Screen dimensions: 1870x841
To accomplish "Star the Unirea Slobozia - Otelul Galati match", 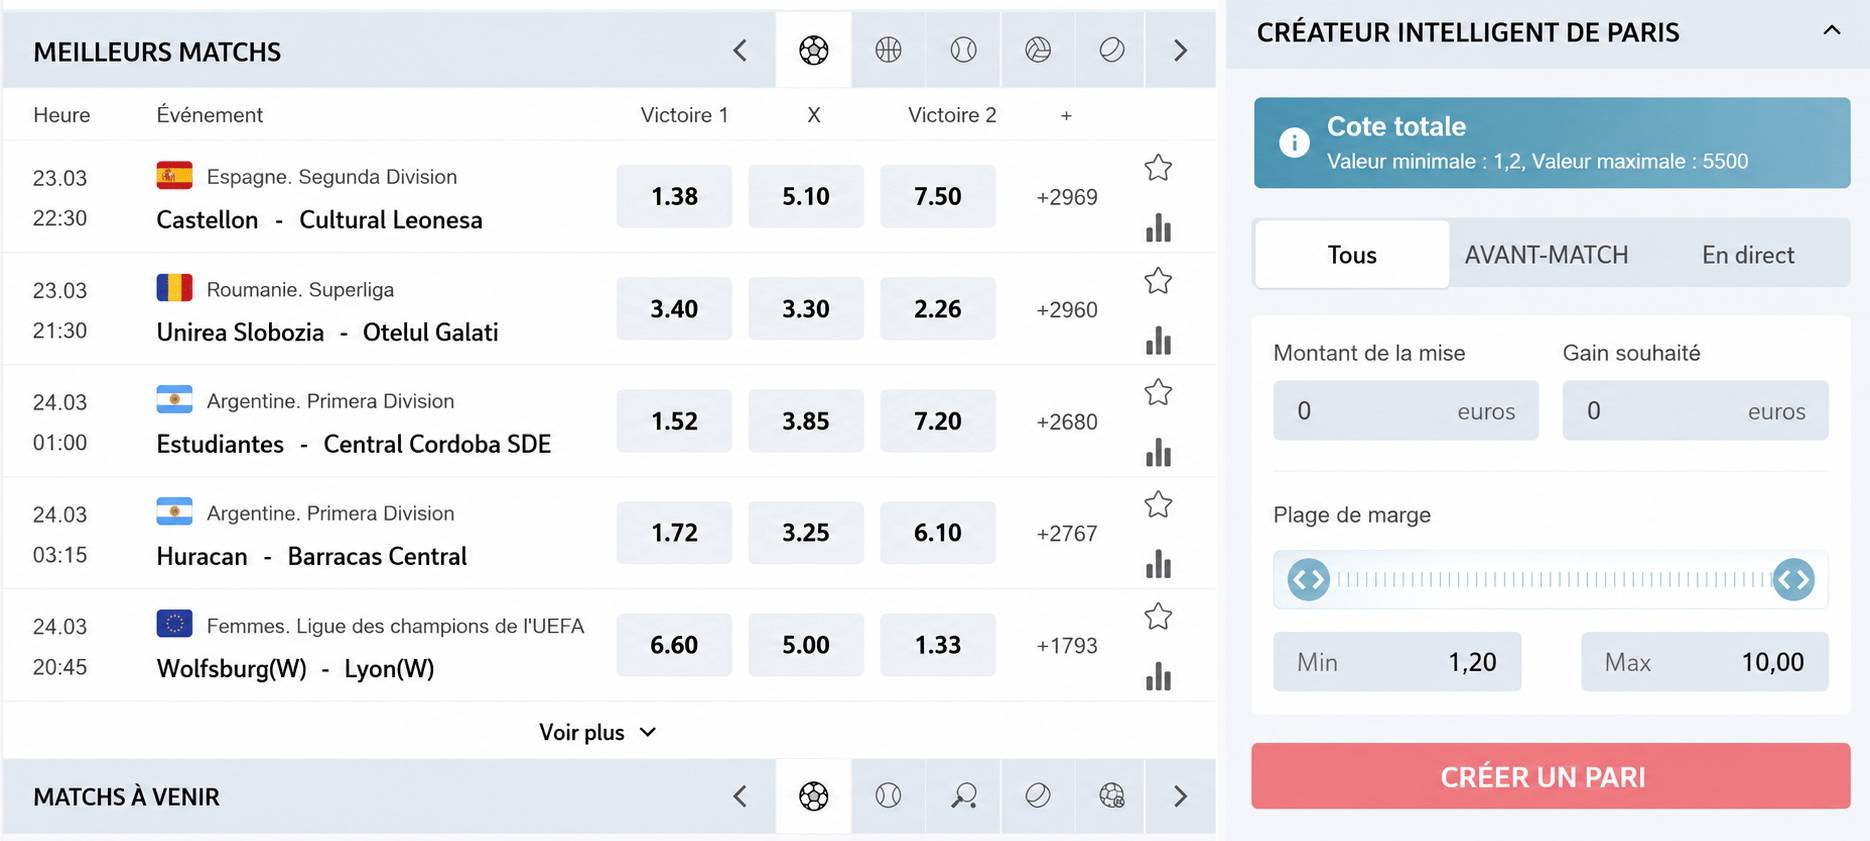I will pos(1158,281).
